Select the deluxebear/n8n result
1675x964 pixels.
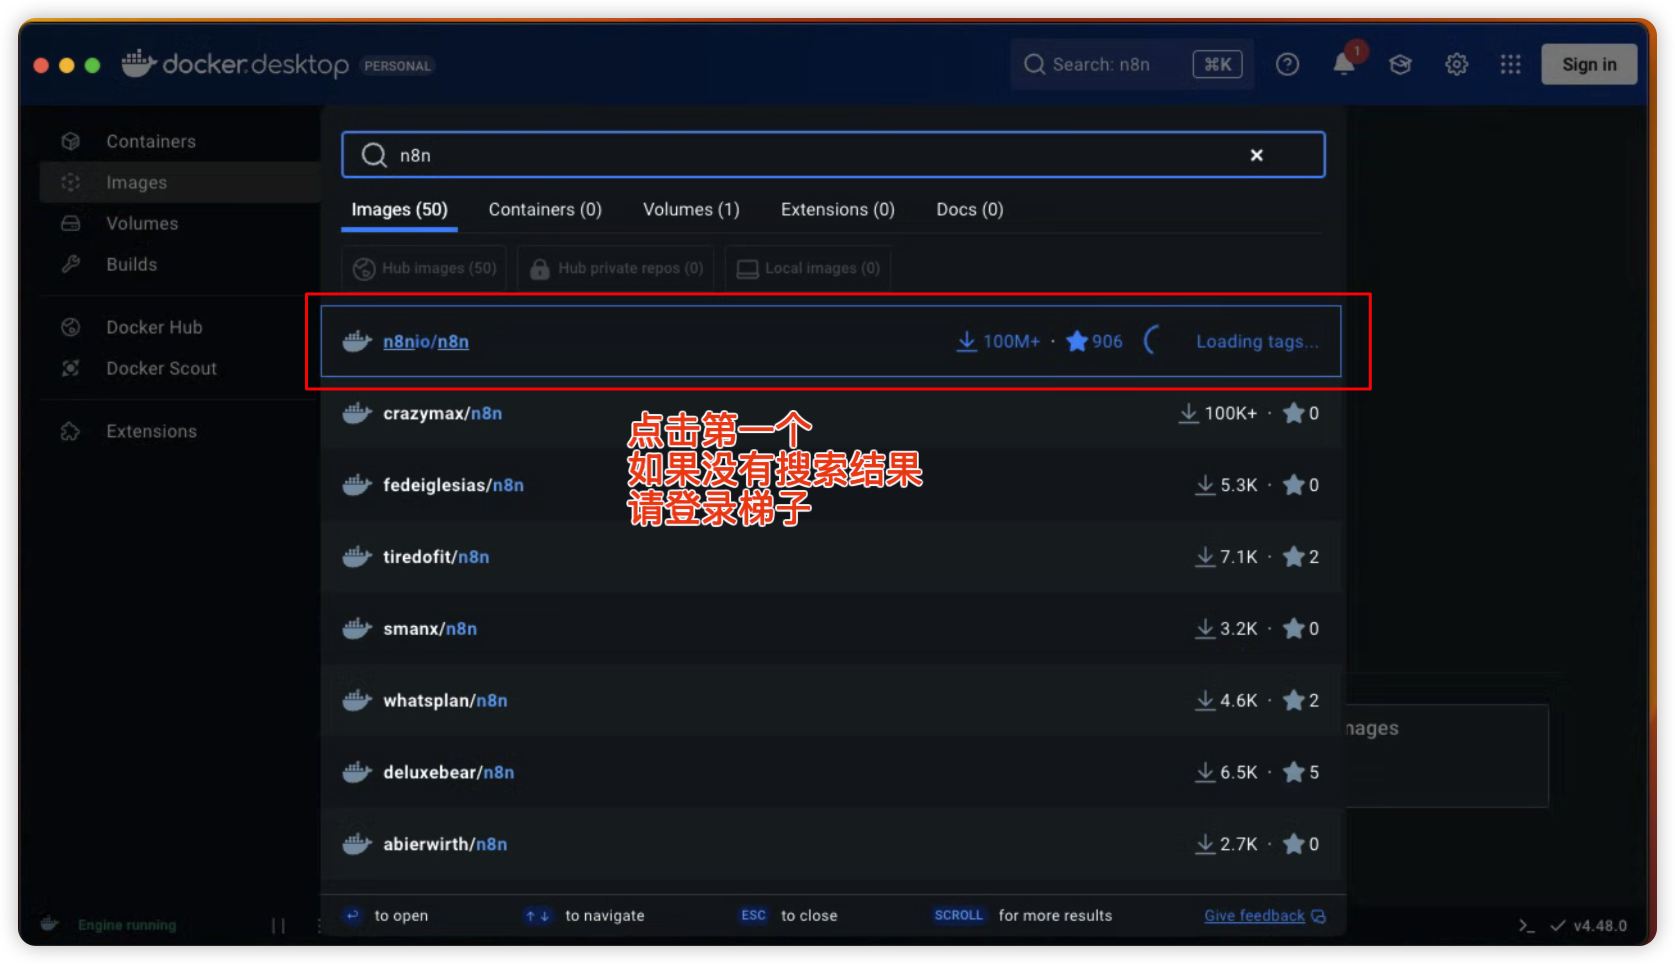pyautogui.click(x=831, y=773)
